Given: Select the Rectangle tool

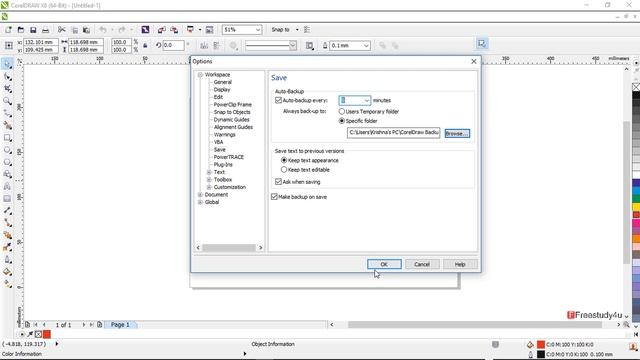Looking at the screenshot, I should point(7,138).
